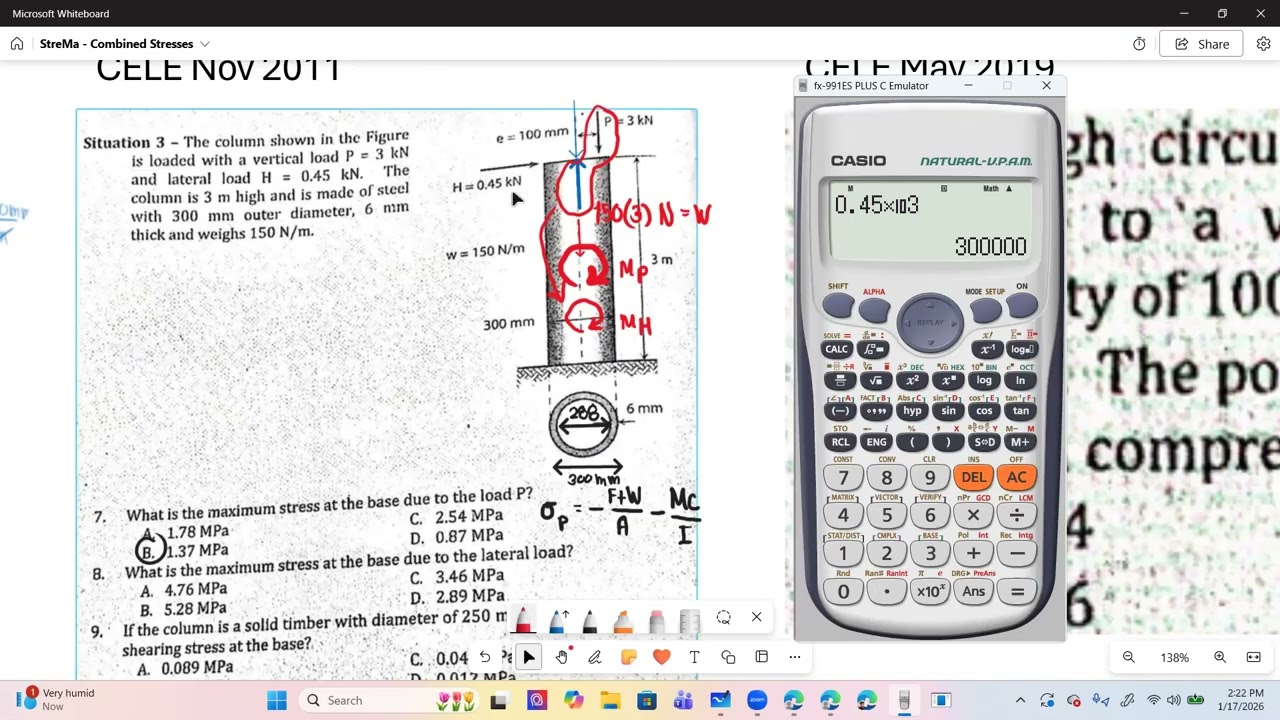The height and width of the screenshot is (720, 1280).
Task: Open the templates panel
Action: tap(761, 657)
